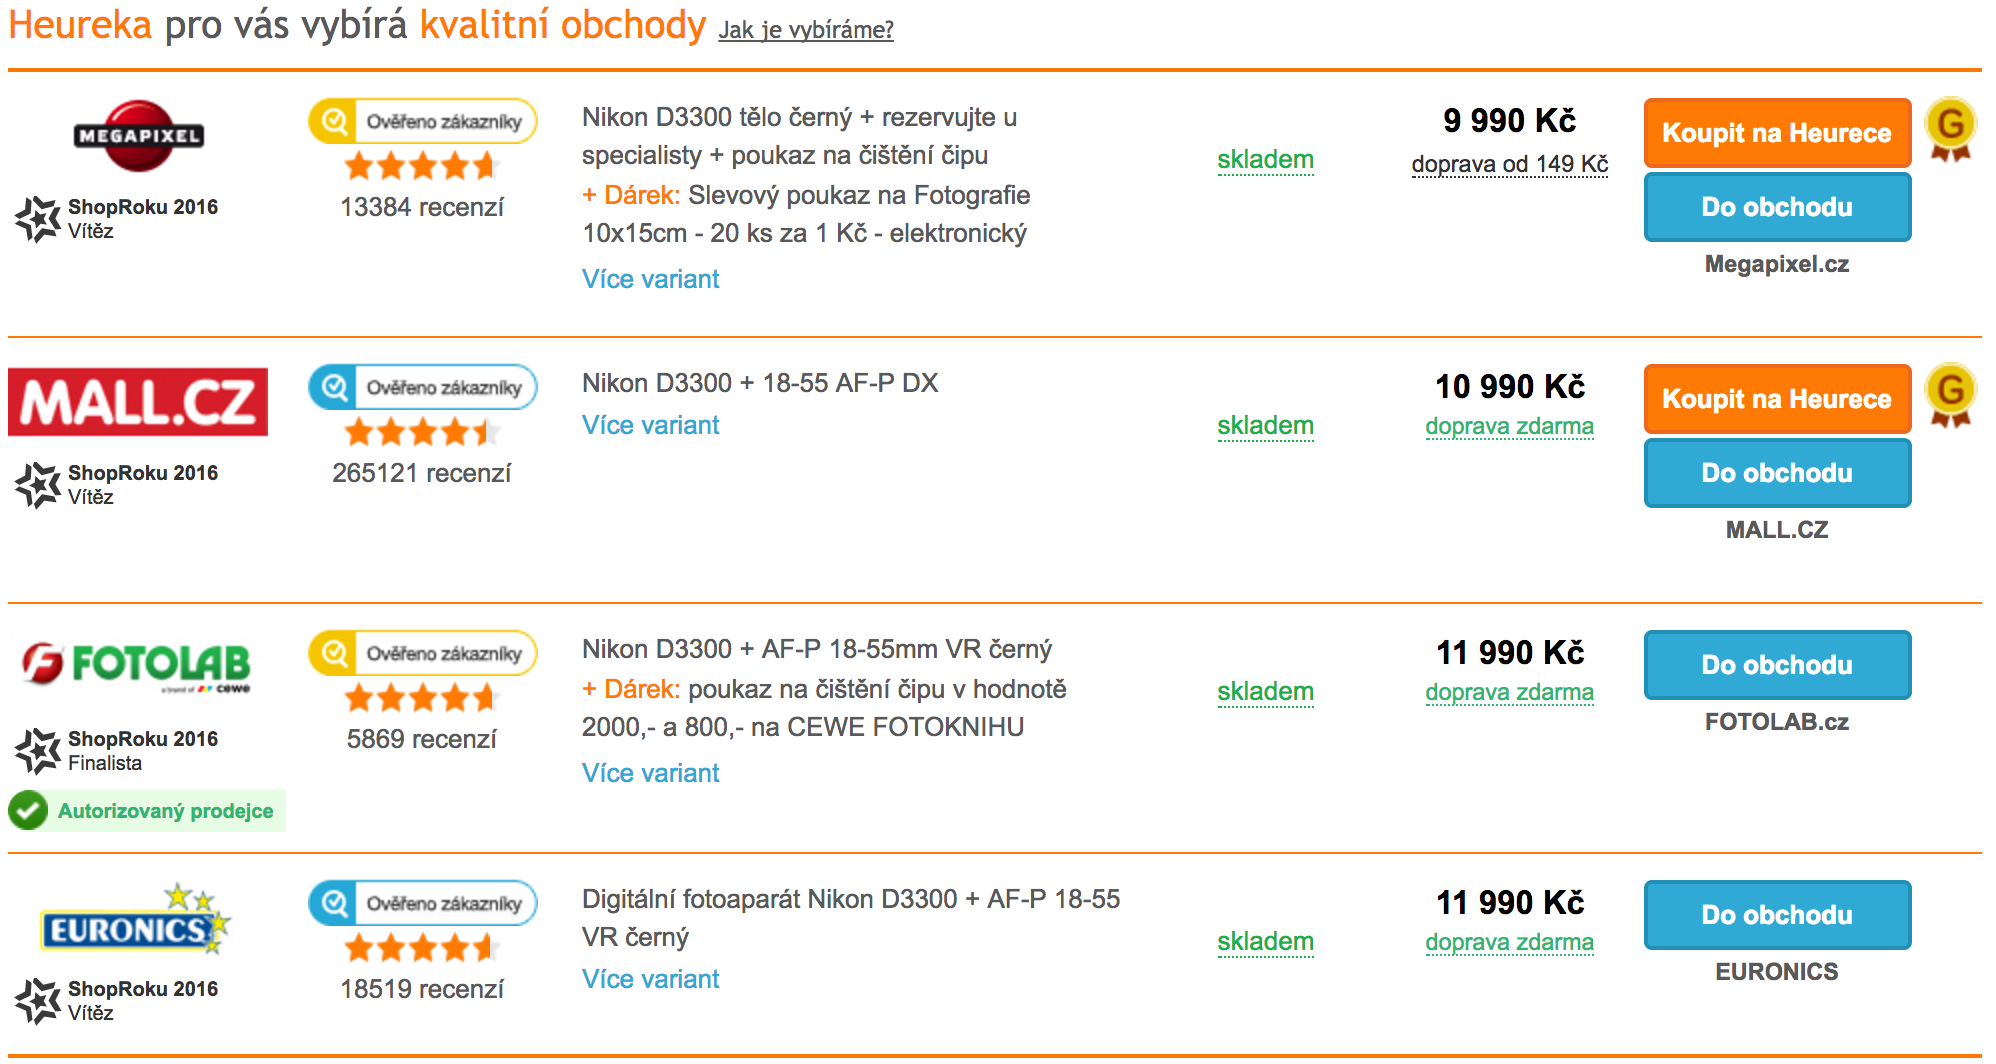The image size is (1996, 1064).
Task: Click MALL.CZ's blue Ověřeno zákazníky badge
Action: 422,388
